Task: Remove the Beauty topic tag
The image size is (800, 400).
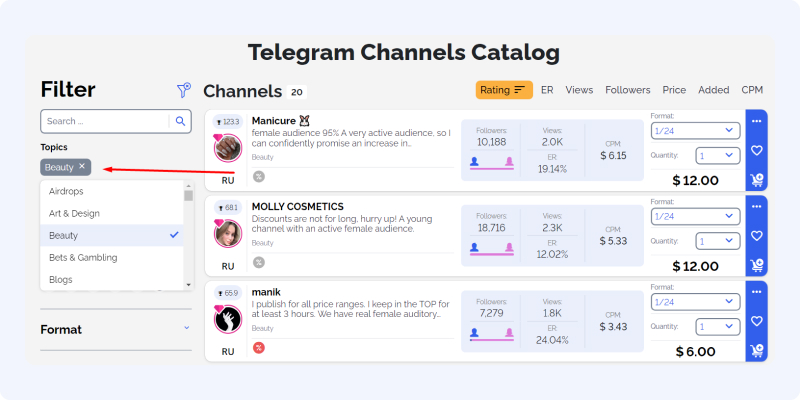Action: pos(82,166)
